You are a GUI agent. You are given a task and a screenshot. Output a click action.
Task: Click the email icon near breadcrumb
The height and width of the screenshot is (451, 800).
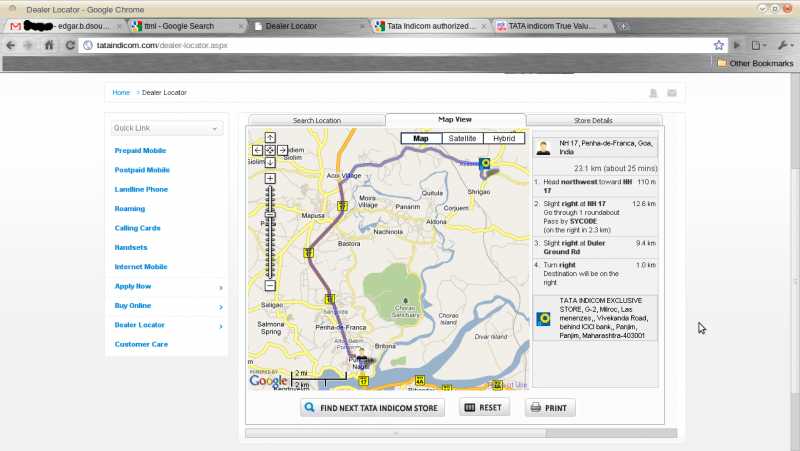coord(672,93)
